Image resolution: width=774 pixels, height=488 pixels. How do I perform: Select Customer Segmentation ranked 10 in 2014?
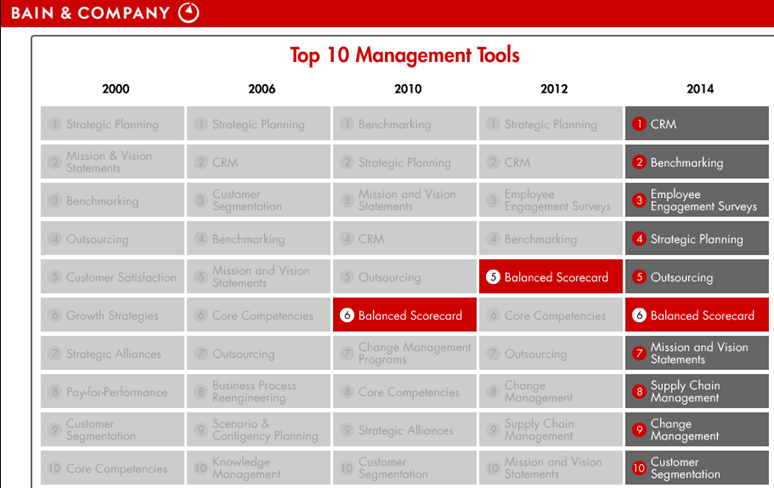[697, 468]
